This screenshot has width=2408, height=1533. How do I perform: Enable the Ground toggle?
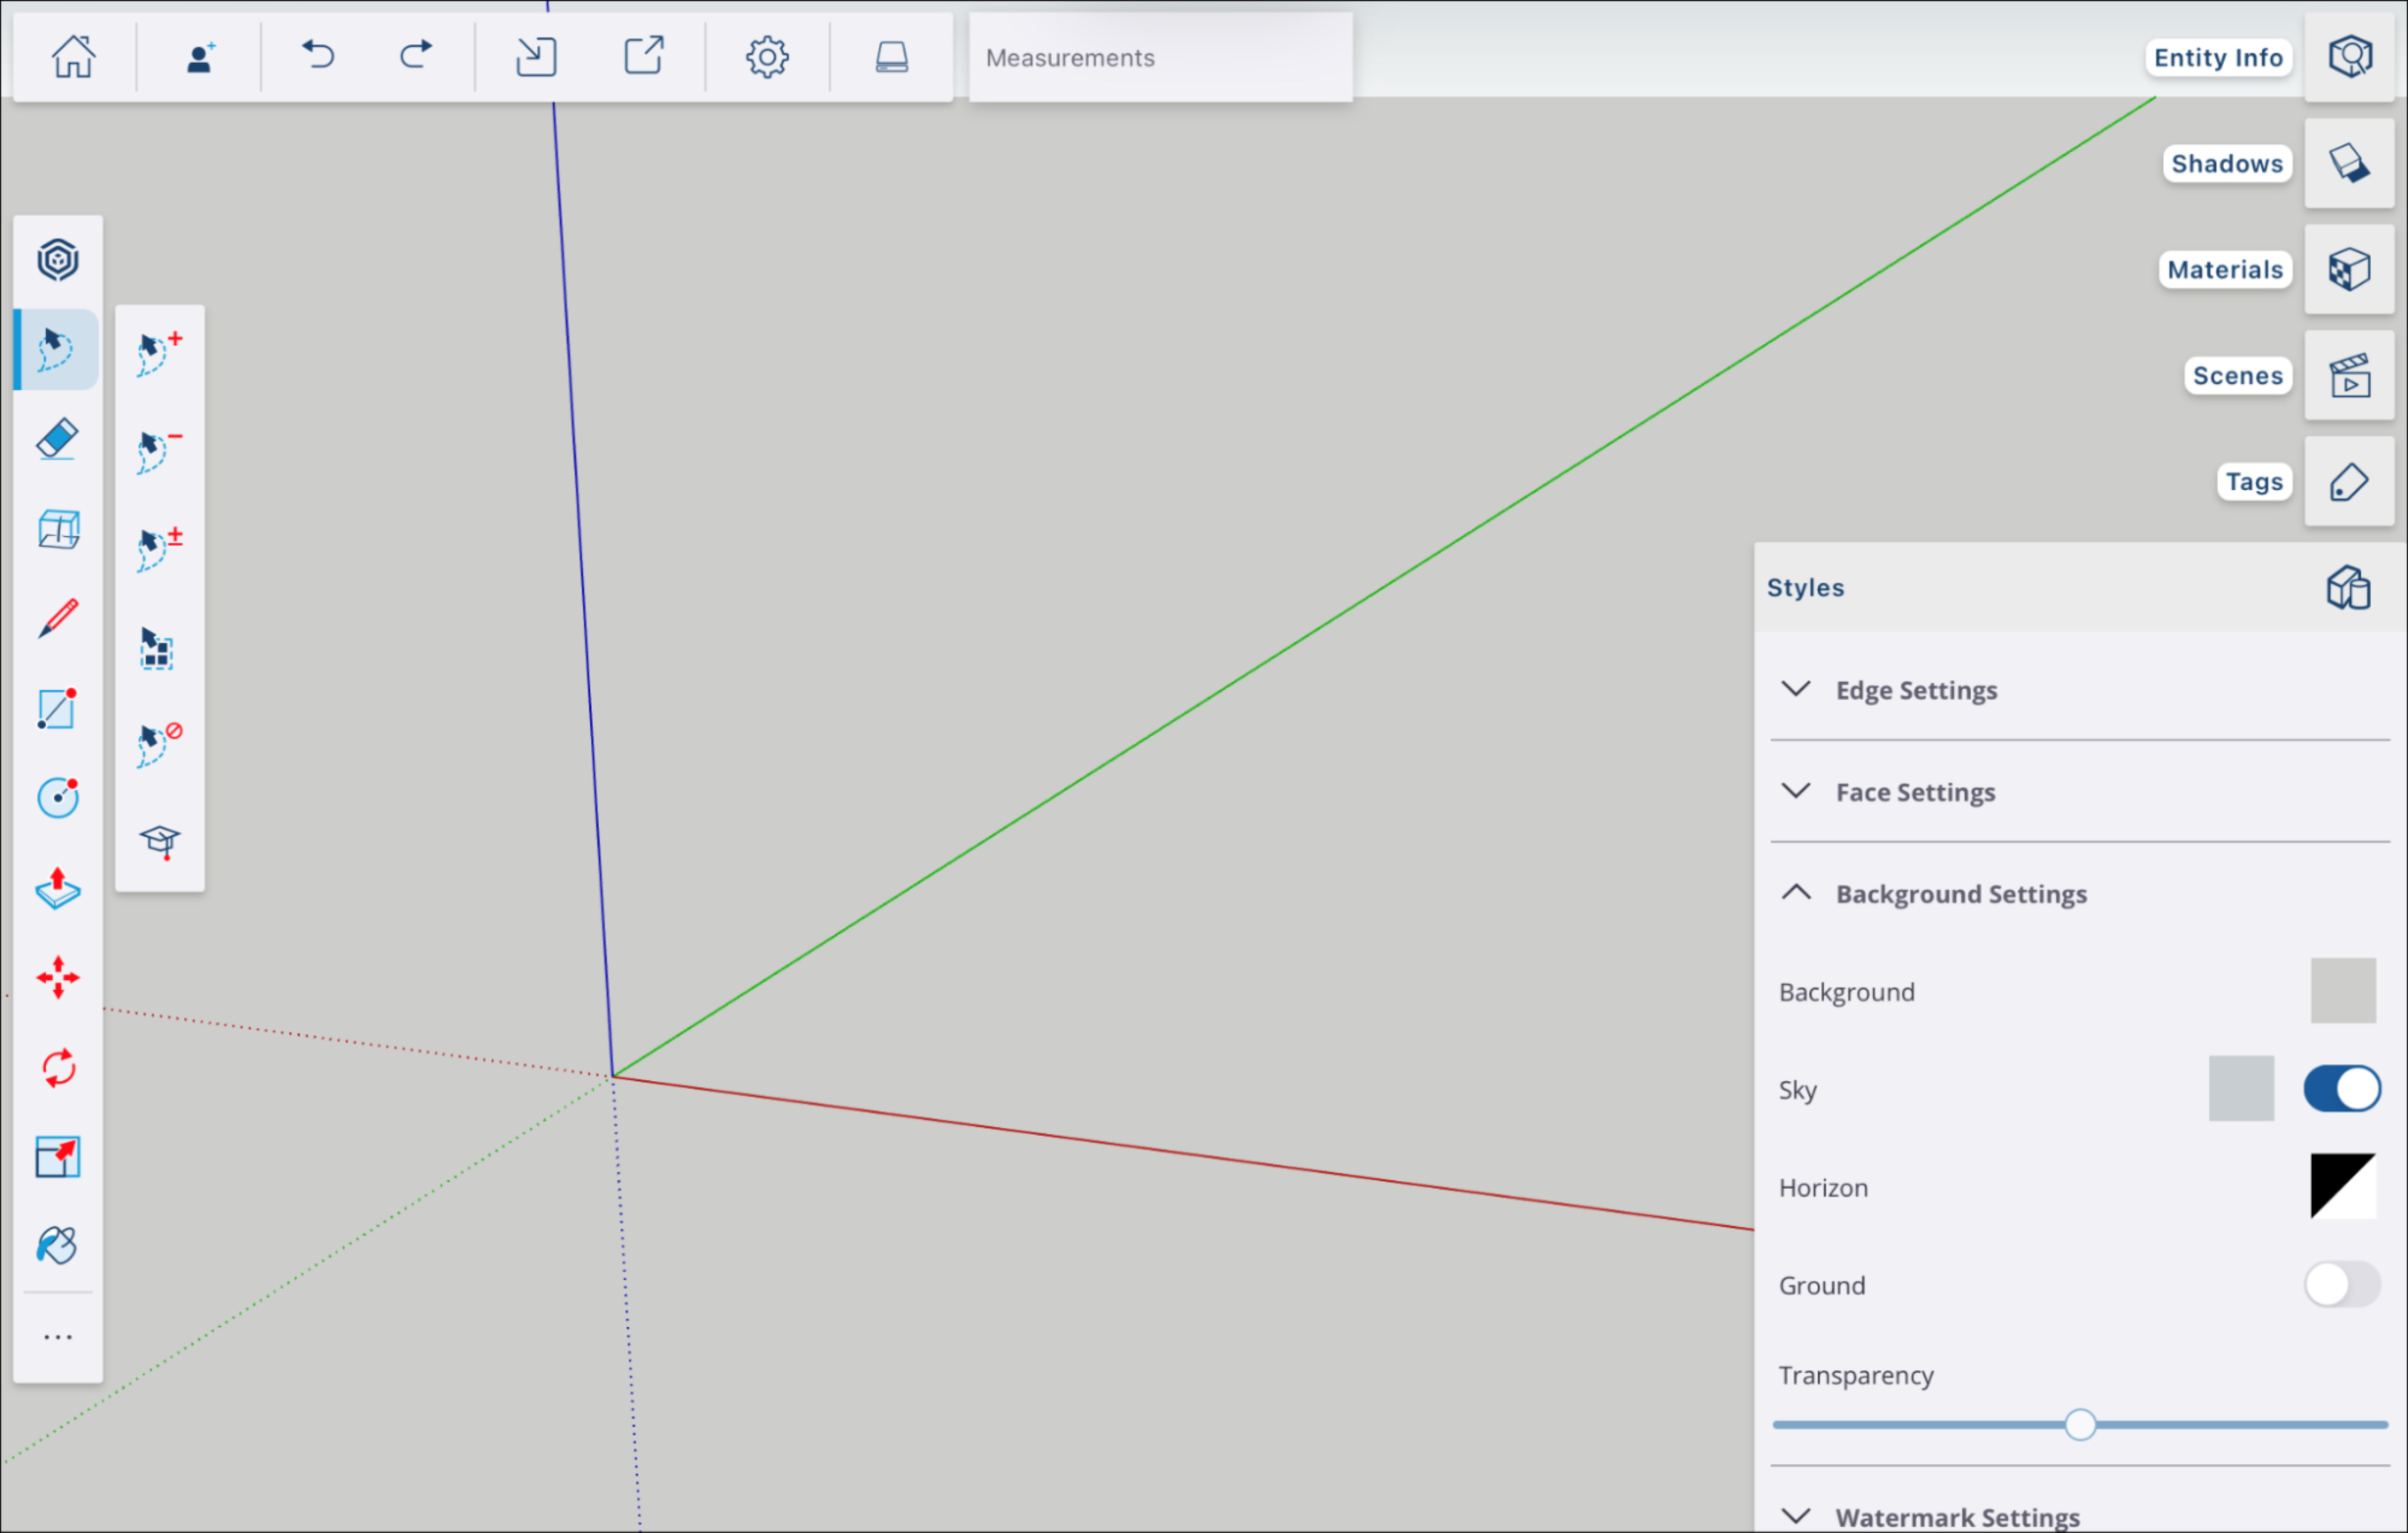(x=2341, y=1284)
